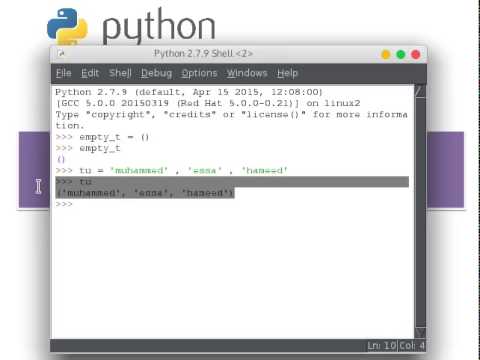This screenshot has height=360, width=480.
Task: Click the window icon in title bar
Action: pos(61,53)
